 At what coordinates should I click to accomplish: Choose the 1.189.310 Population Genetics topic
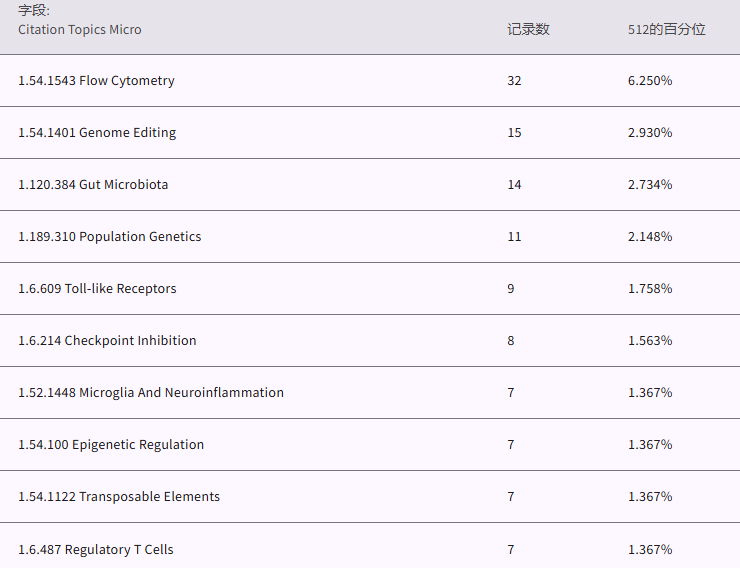point(110,237)
